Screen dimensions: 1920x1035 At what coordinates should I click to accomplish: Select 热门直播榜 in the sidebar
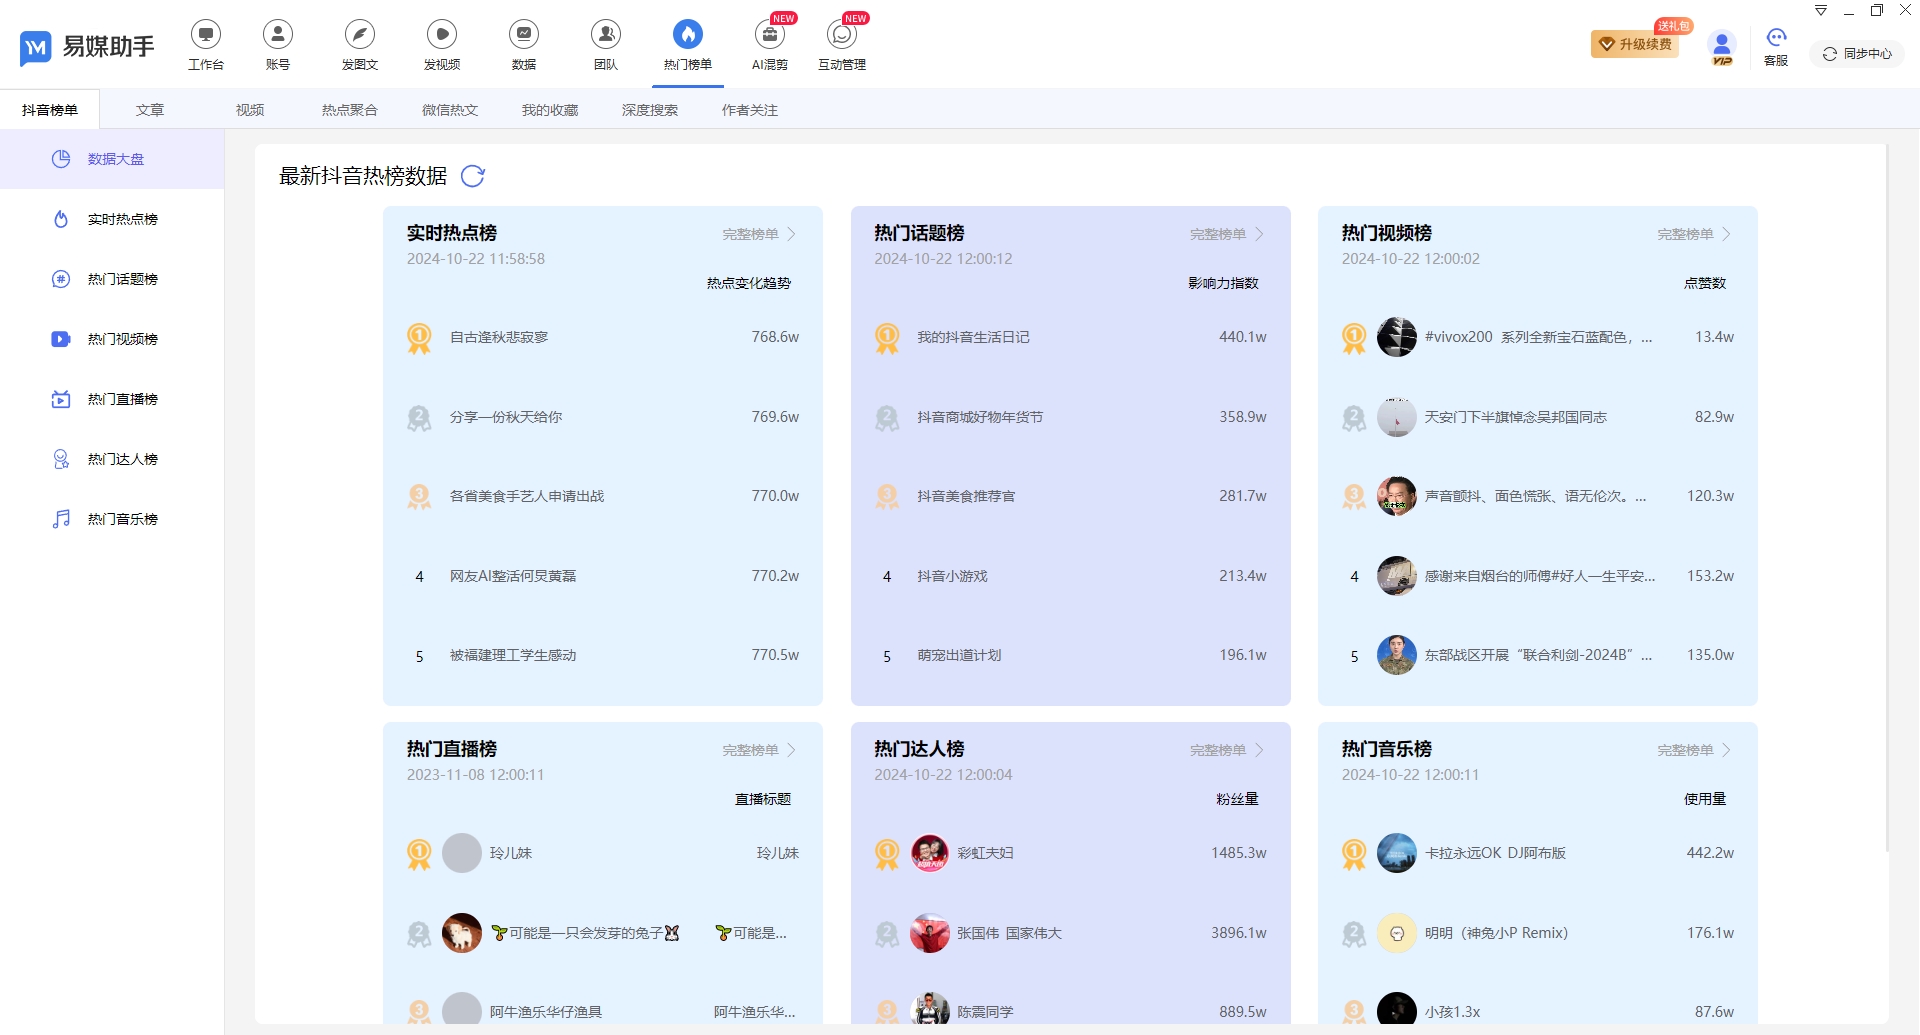coord(122,399)
